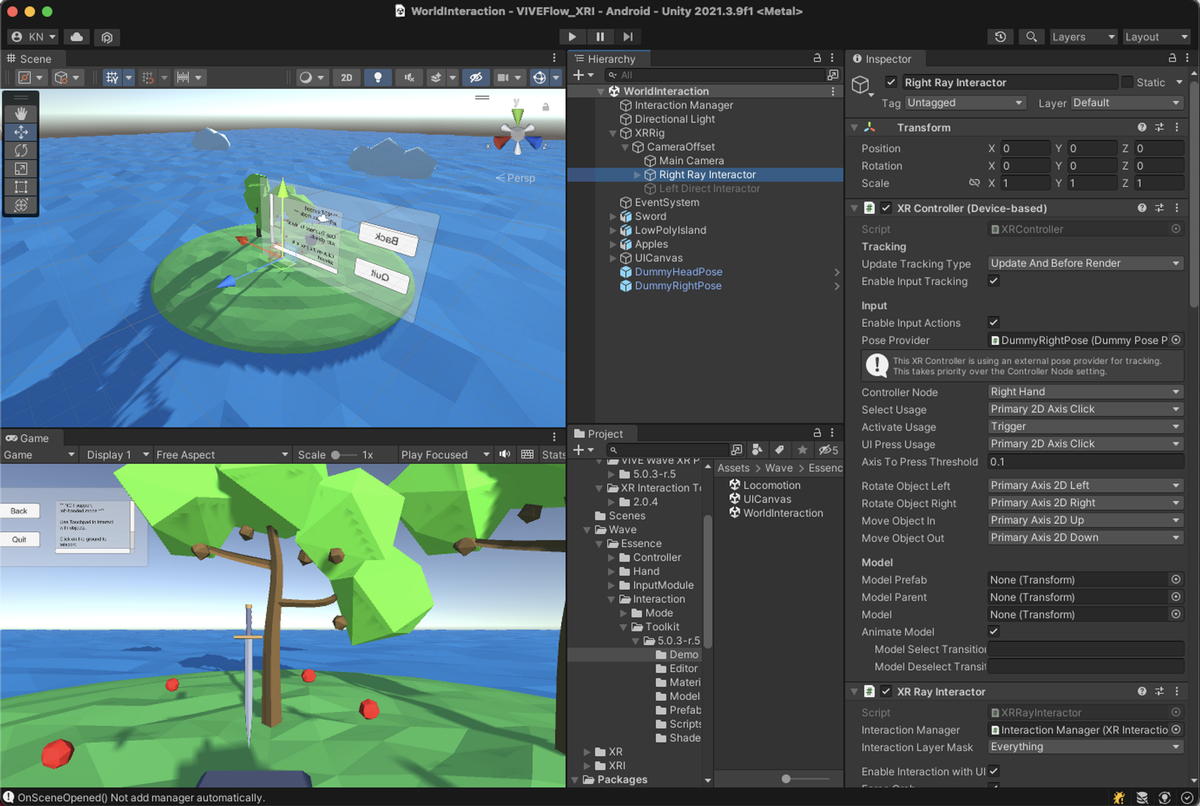The width and height of the screenshot is (1200, 806).
Task: Open Update Tracking Type dropdown
Action: coord(1086,263)
